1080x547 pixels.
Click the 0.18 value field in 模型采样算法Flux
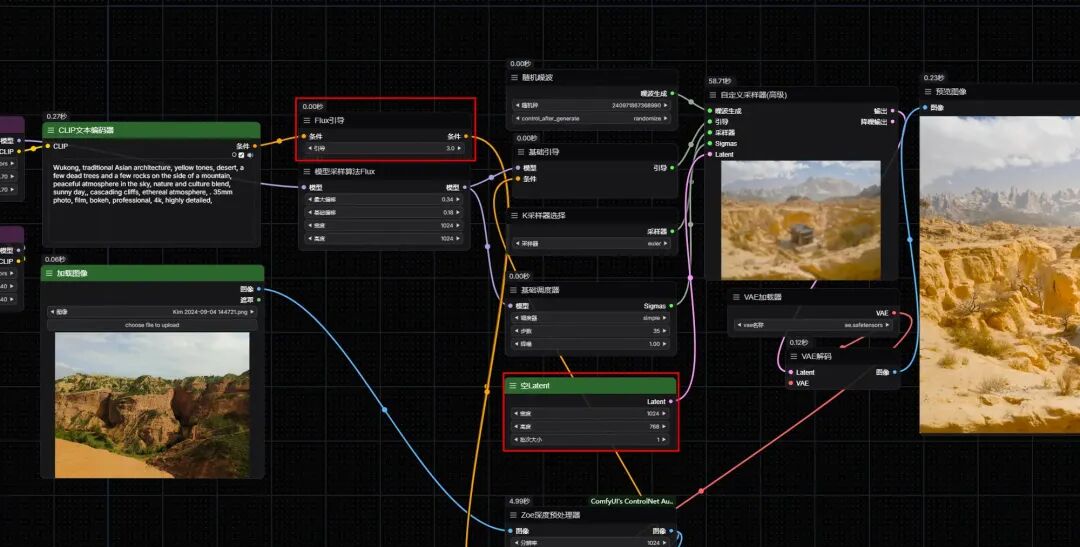384,212
